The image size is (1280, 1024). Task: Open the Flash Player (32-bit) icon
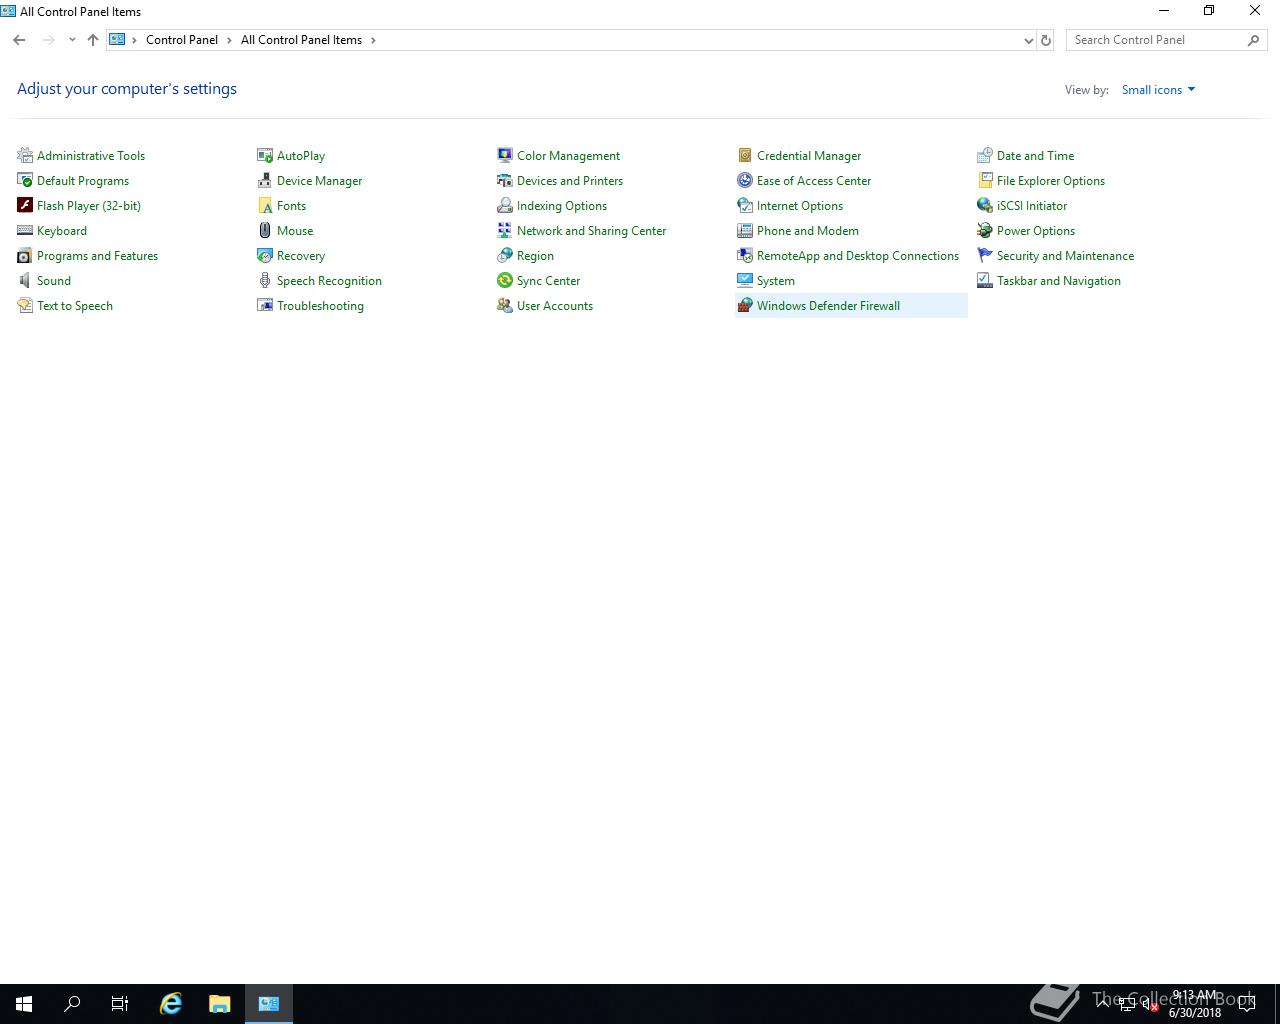pos(25,205)
